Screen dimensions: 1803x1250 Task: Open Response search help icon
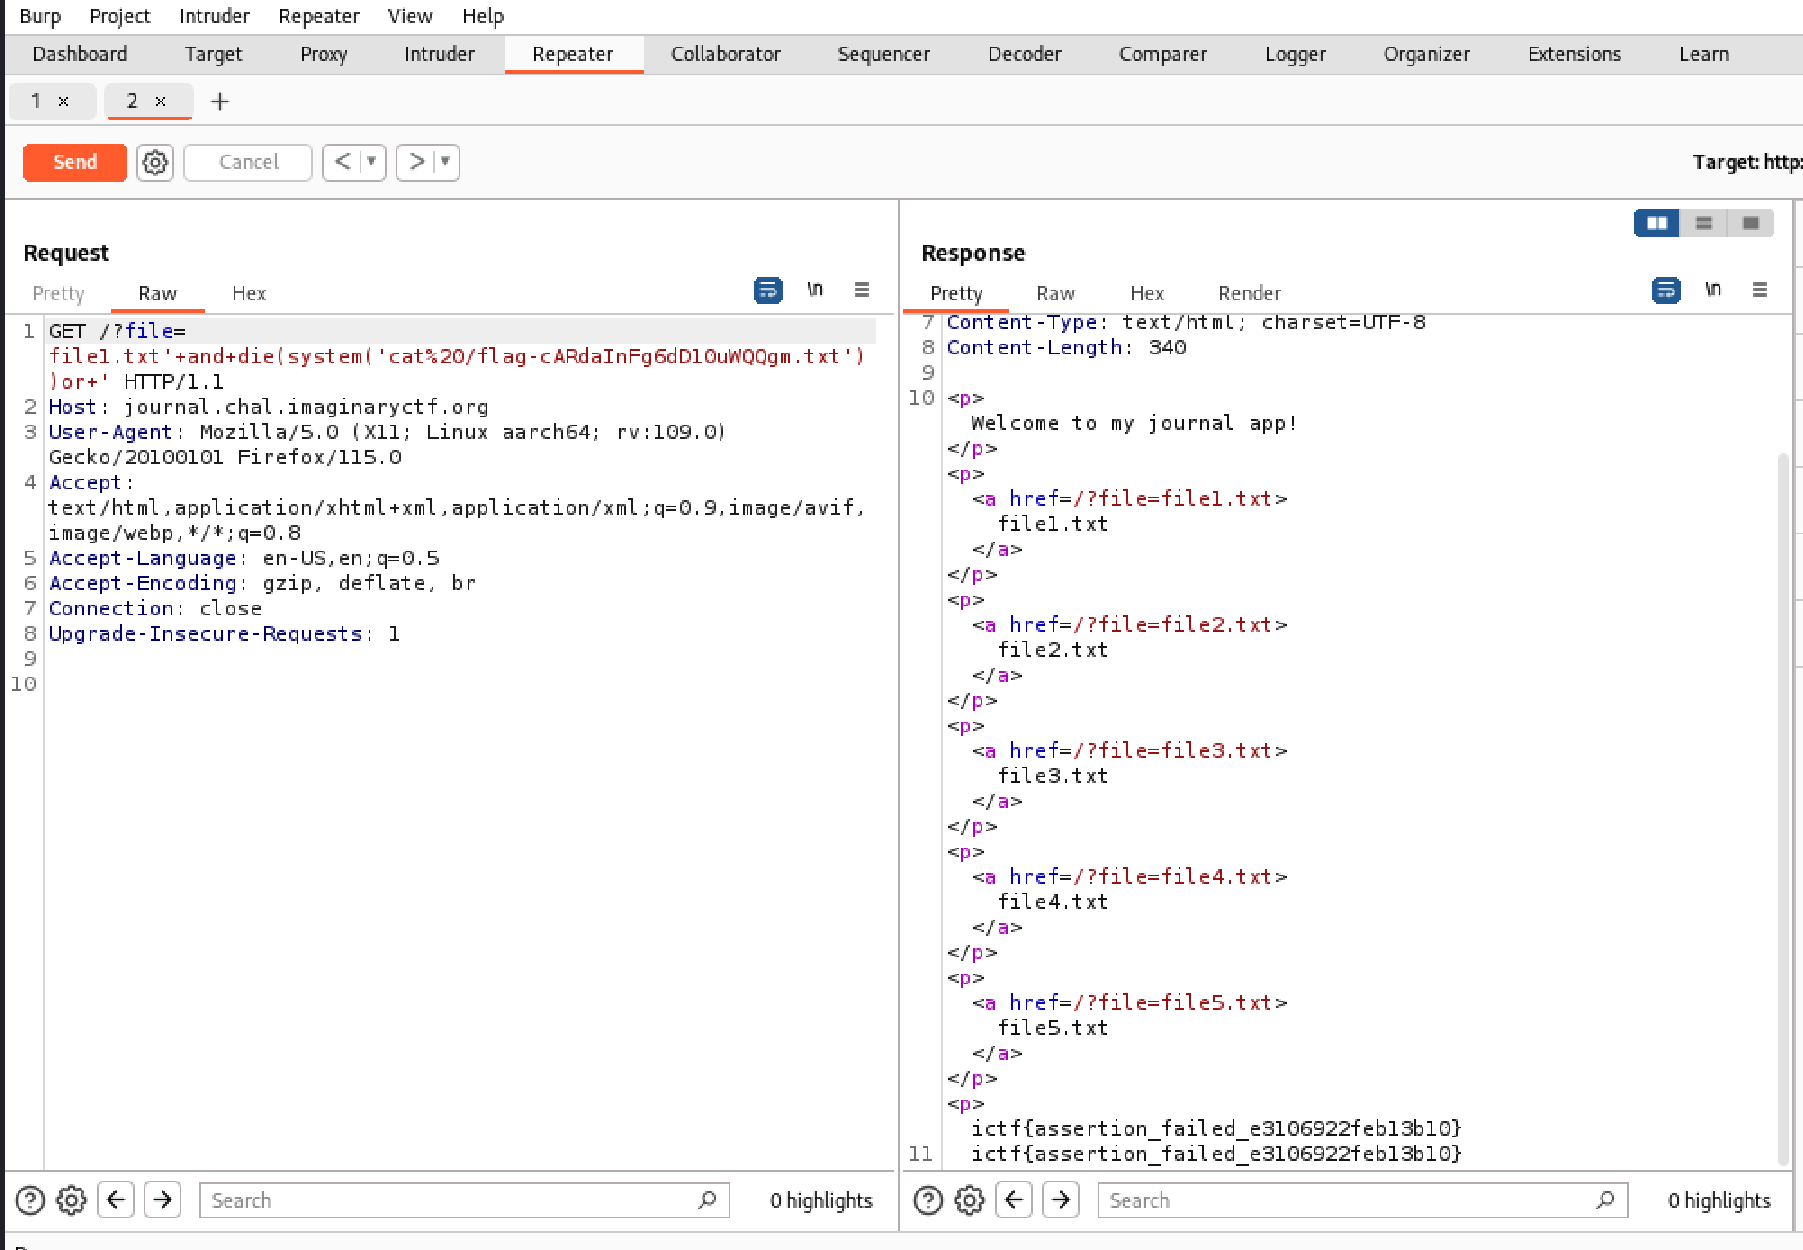[929, 1200]
